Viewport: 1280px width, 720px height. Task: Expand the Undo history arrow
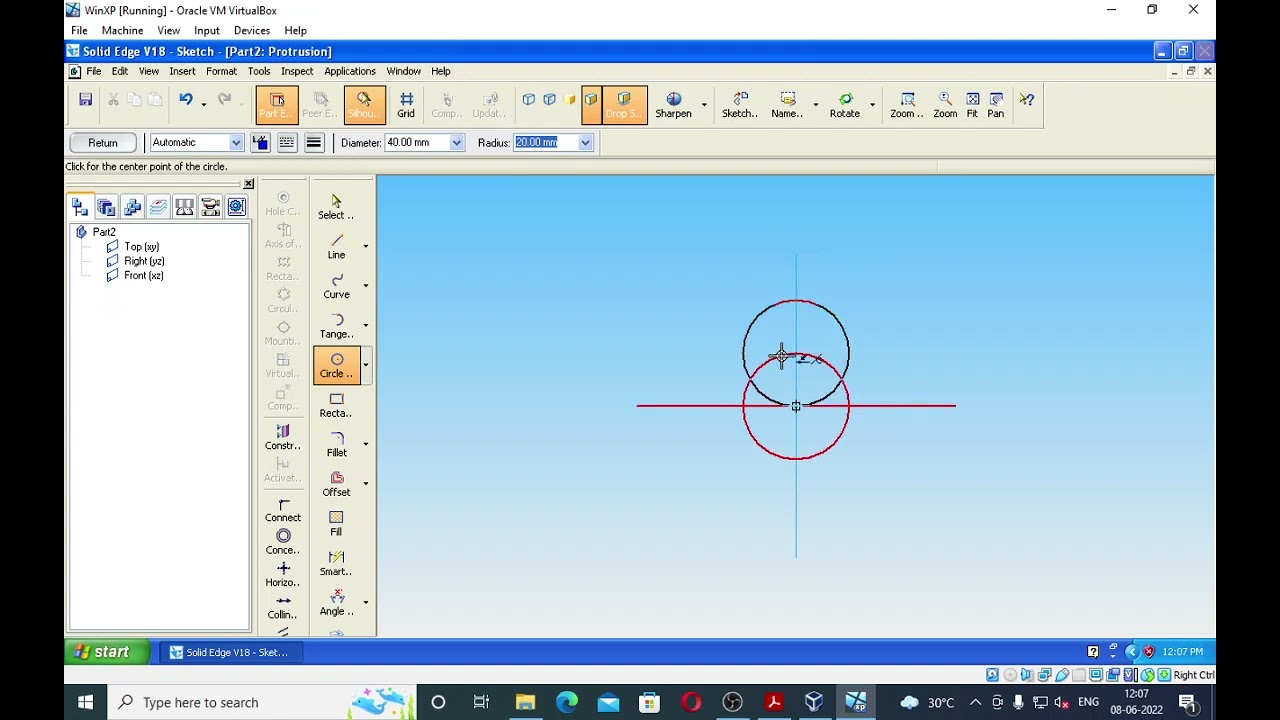[x=203, y=103]
